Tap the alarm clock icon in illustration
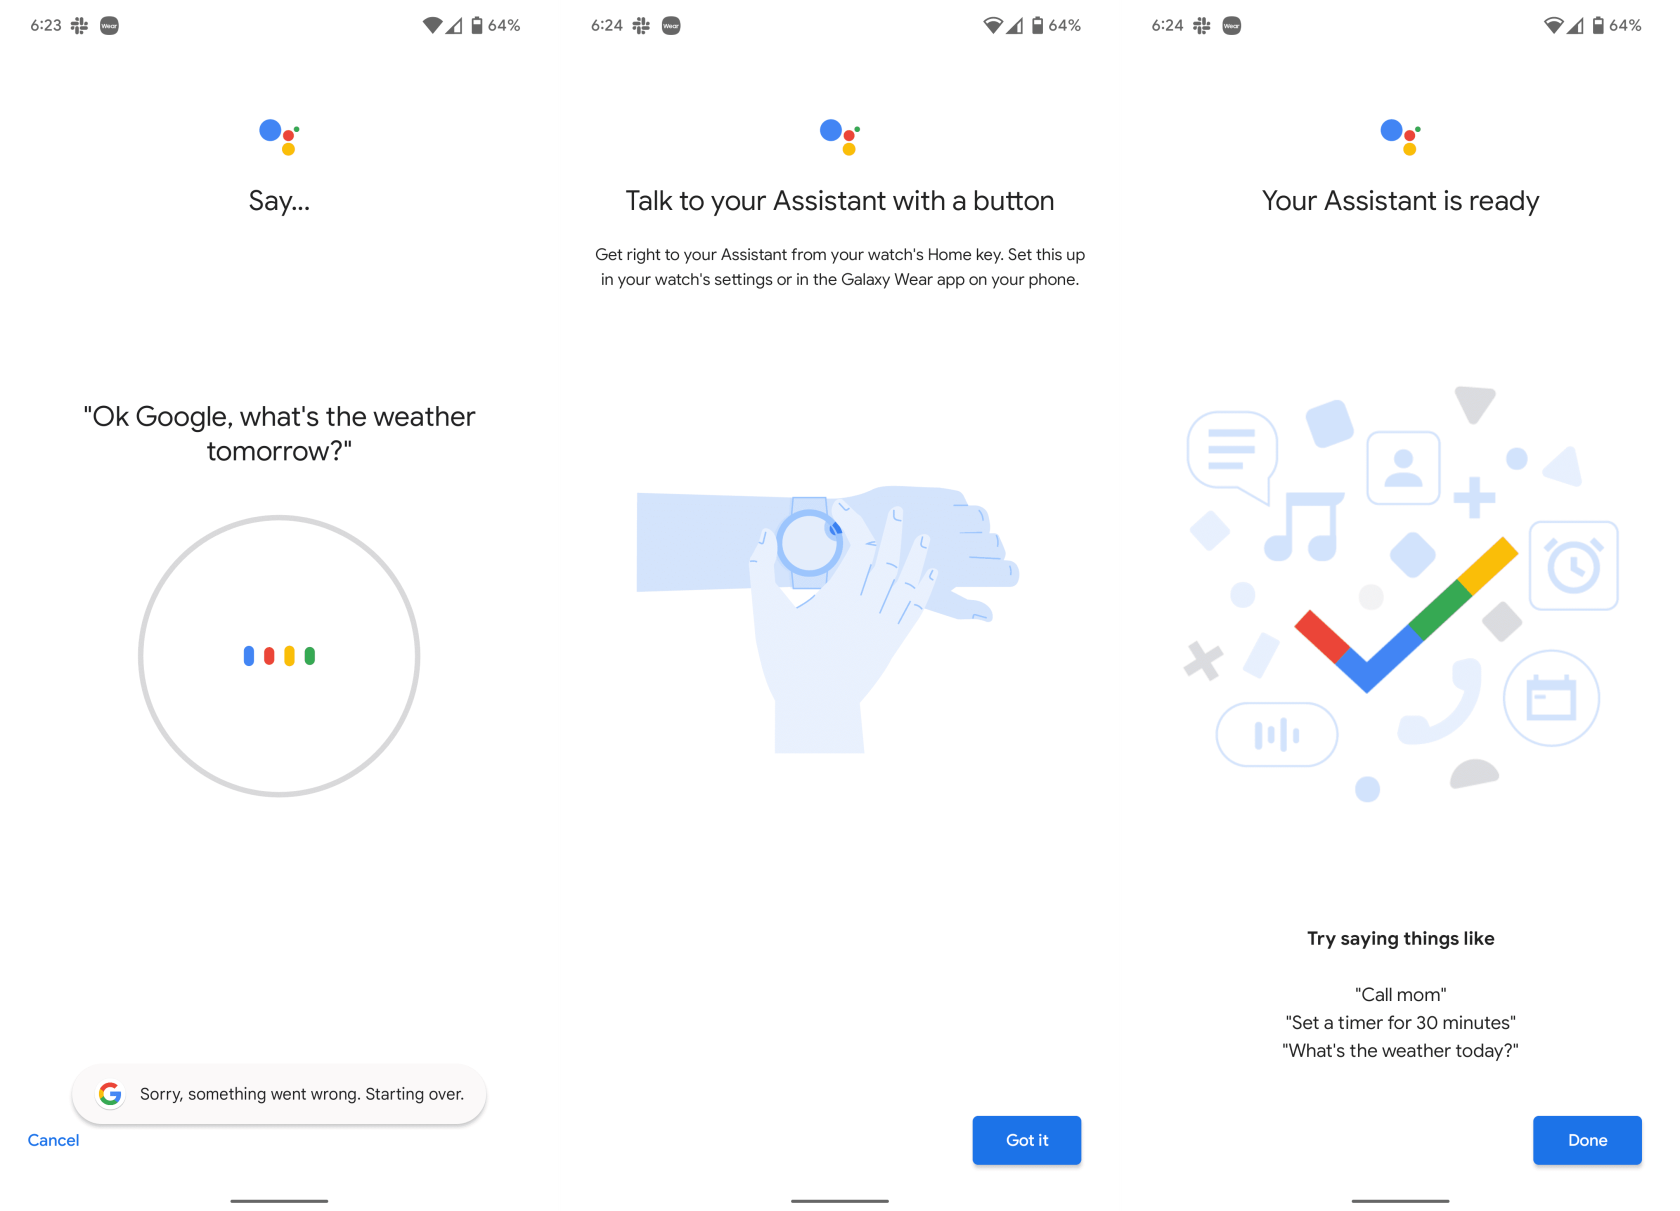 click(1573, 566)
